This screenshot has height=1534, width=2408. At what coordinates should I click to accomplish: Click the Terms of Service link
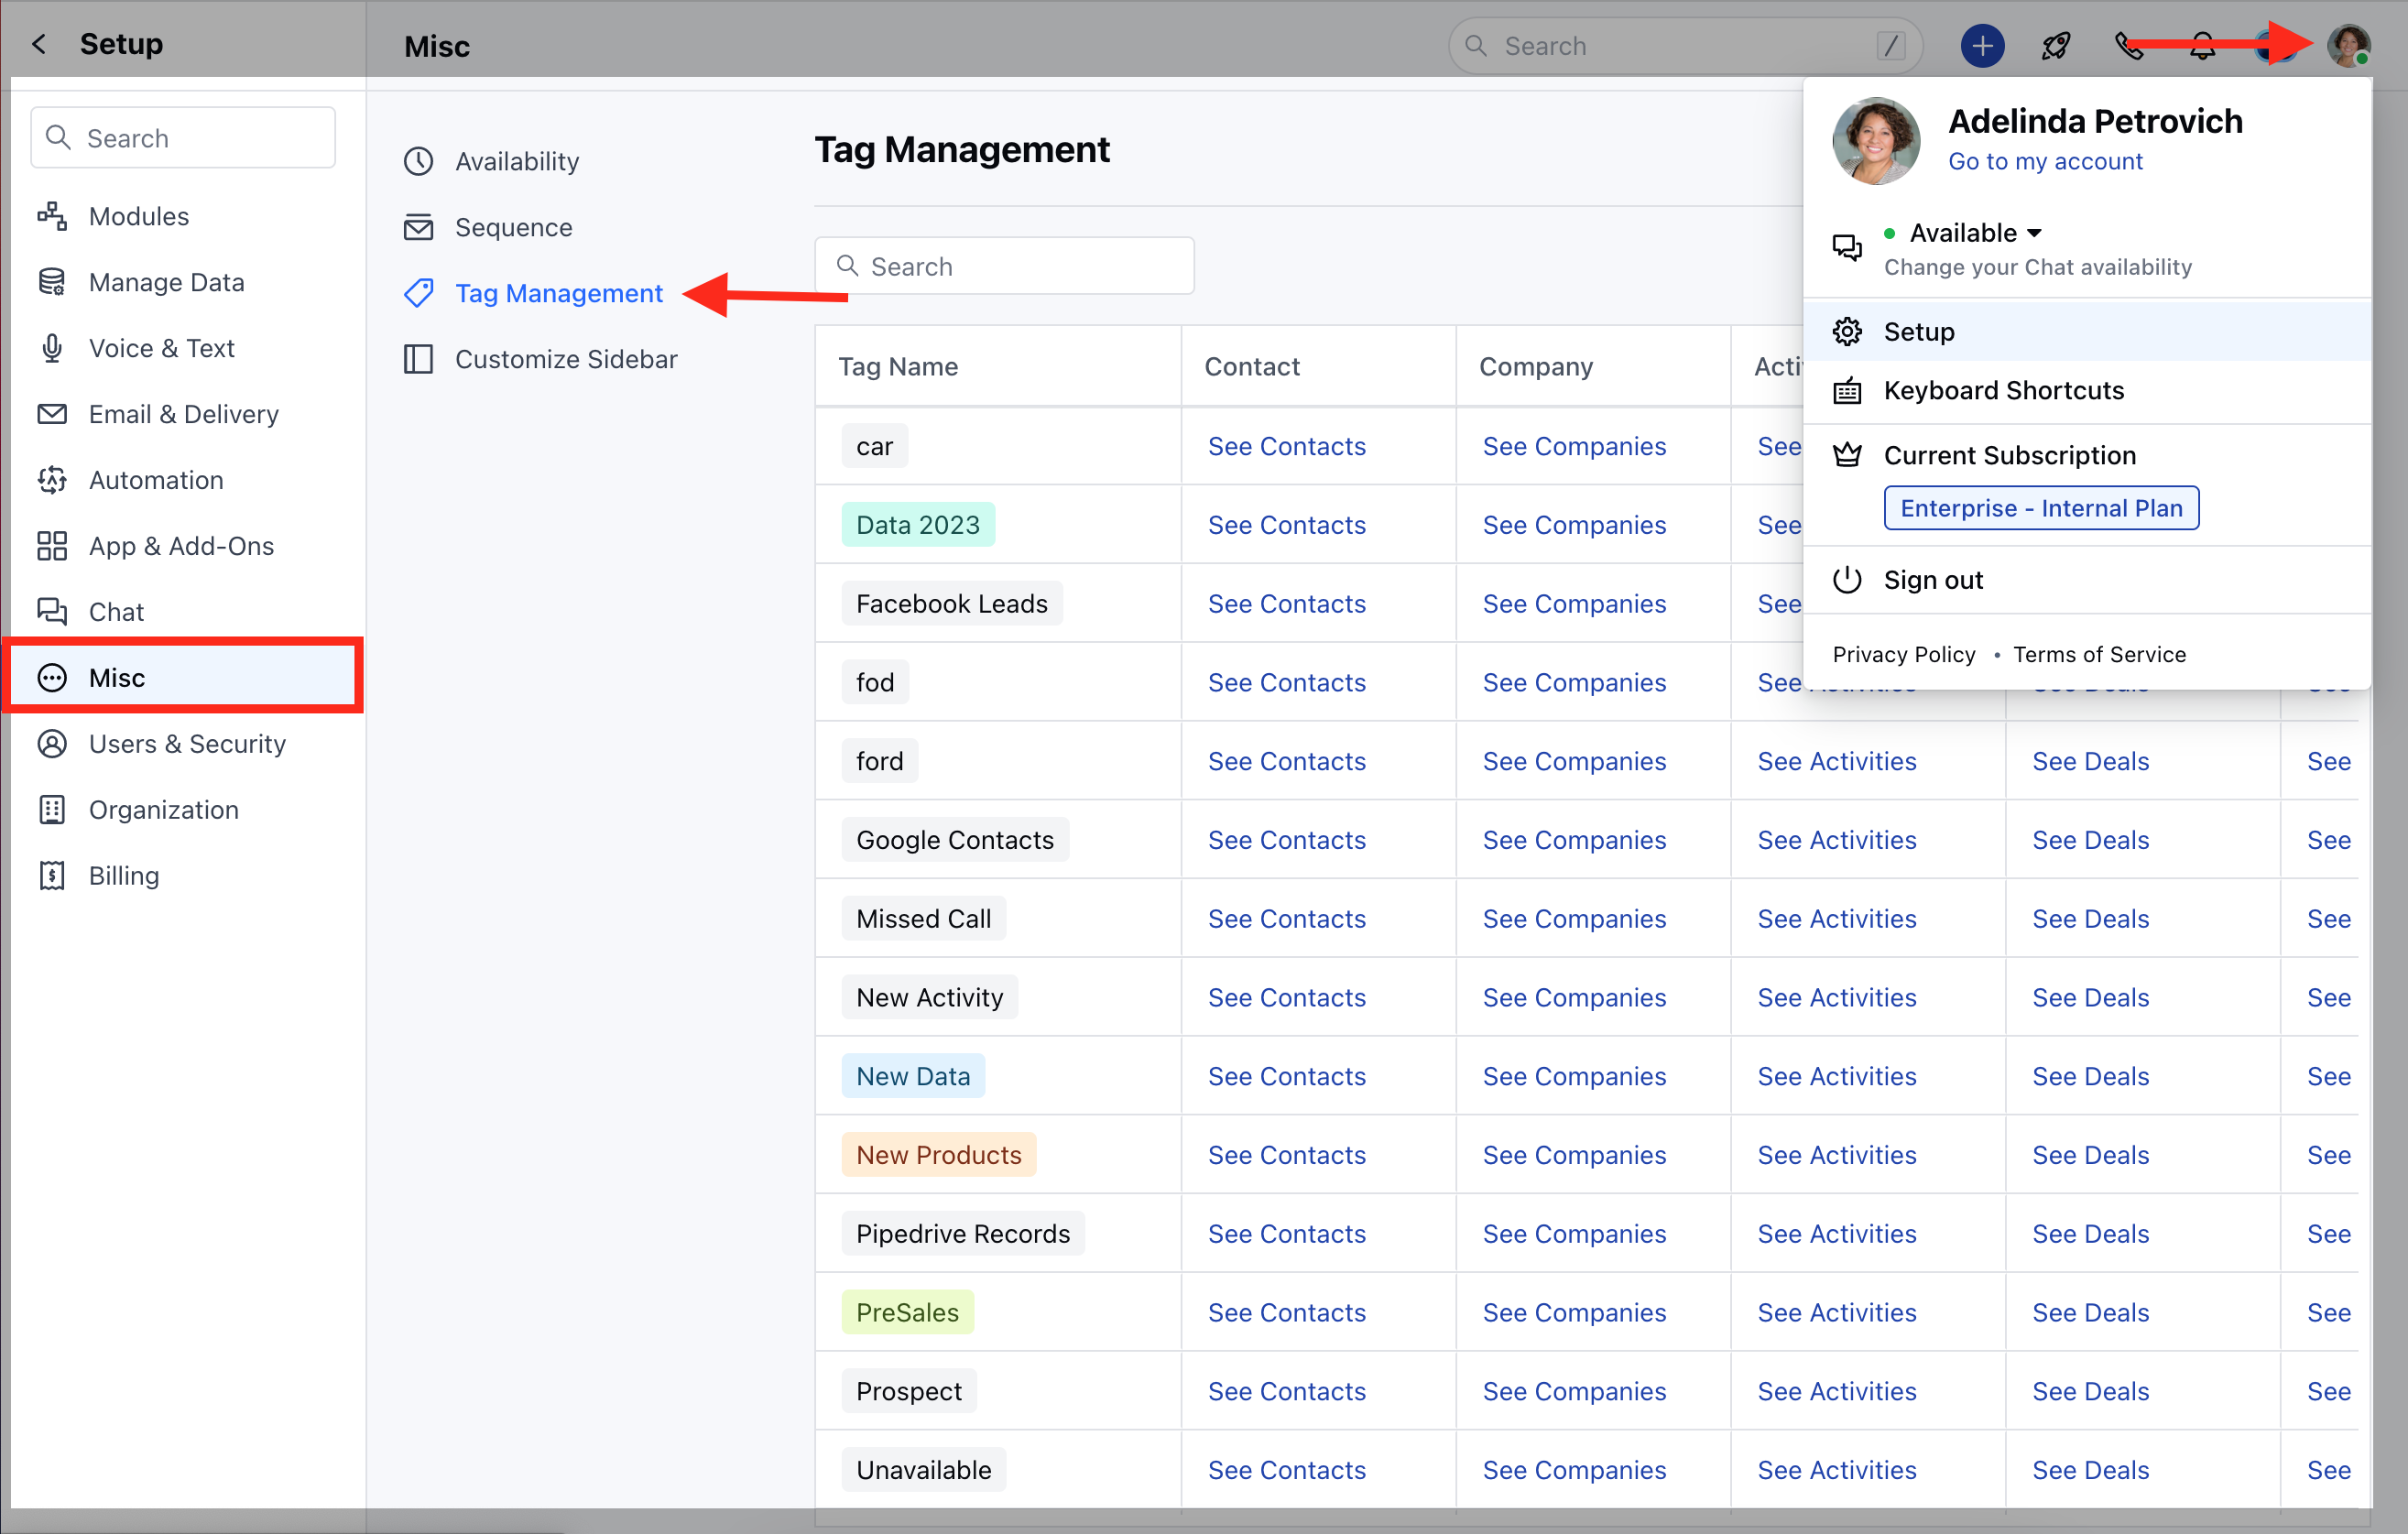click(x=2098, y=654)
